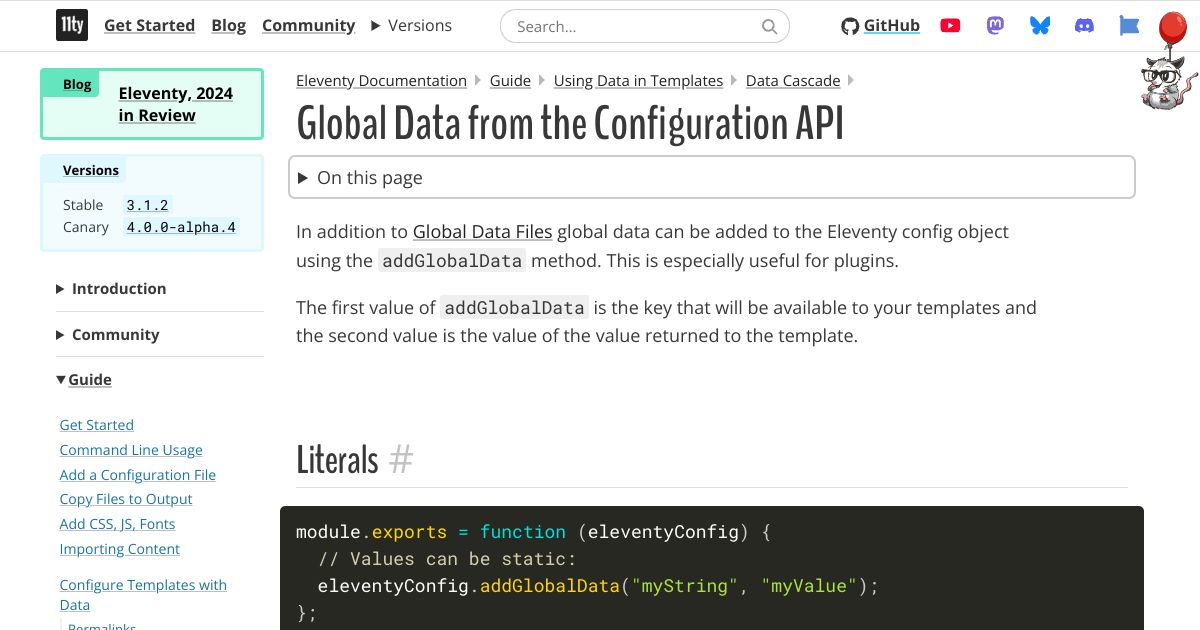Go to Using Data in Templates breadcrumb
Screen dimensions: 1200x630
638,81
